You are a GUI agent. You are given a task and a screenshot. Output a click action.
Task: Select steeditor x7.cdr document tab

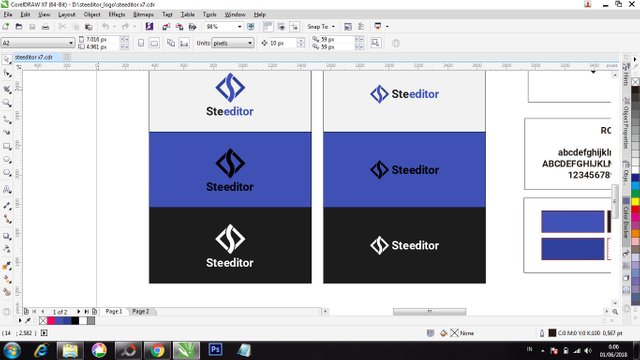tap(34, 57)
